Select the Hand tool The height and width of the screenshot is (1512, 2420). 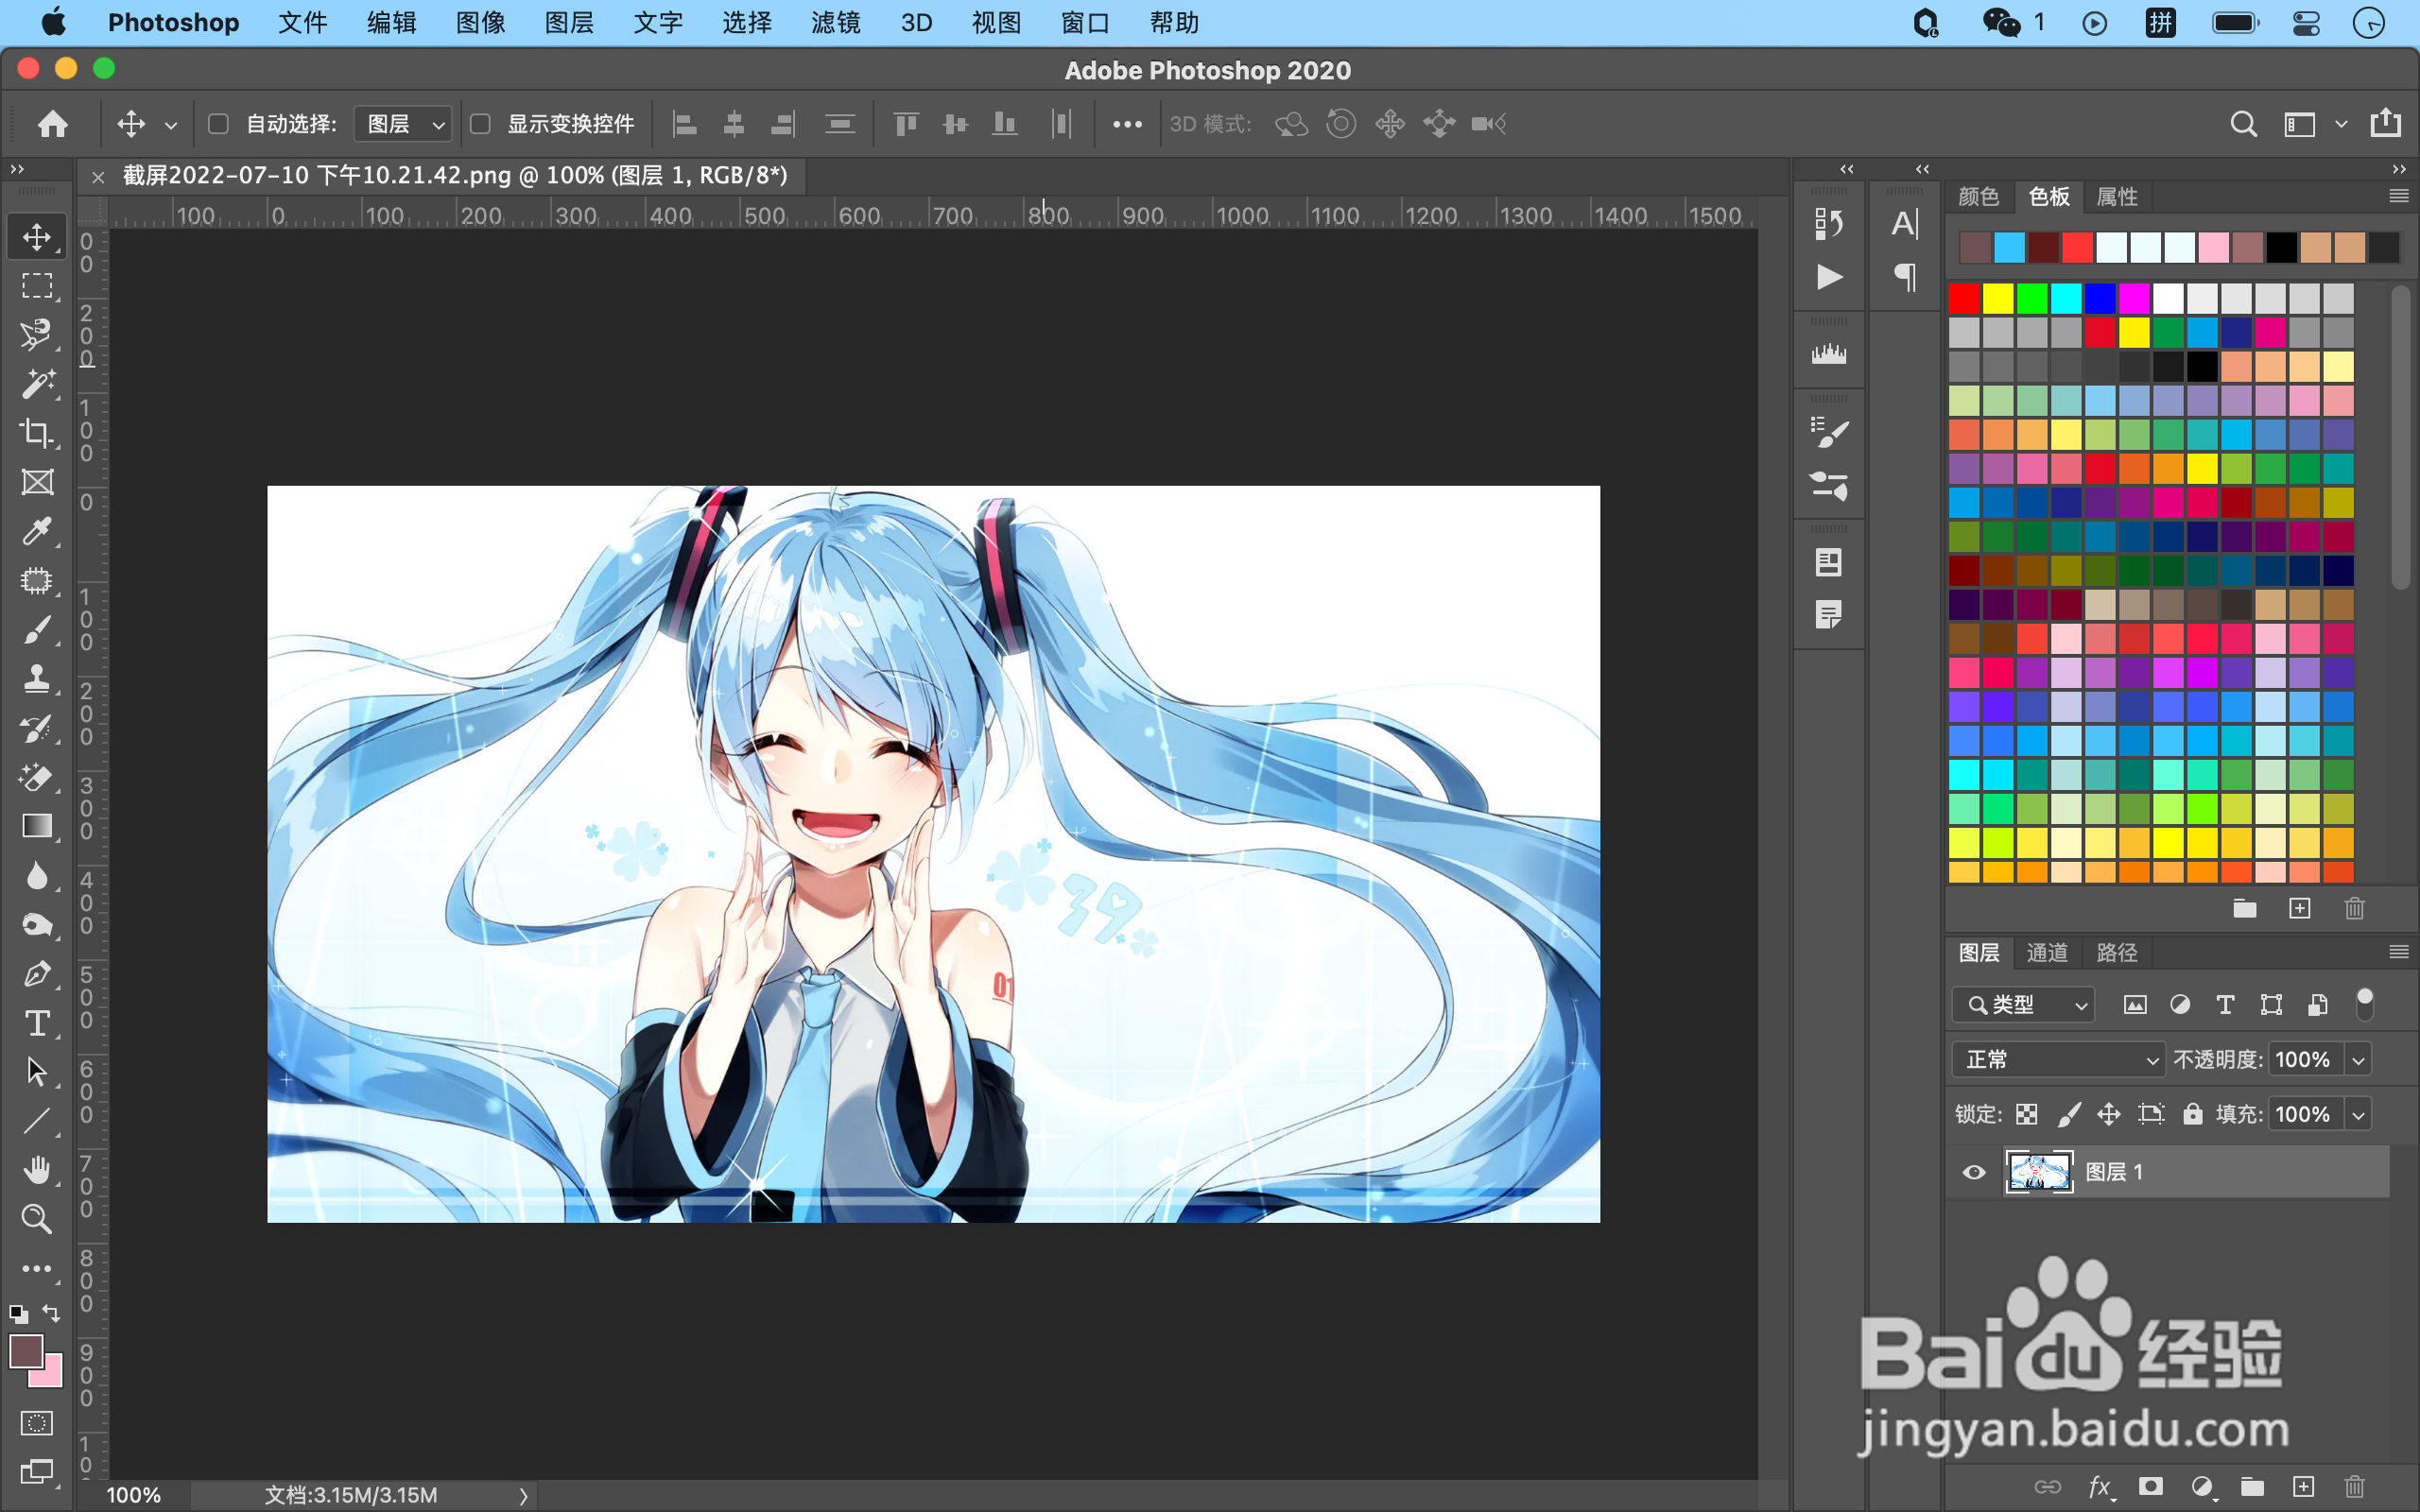tap(37, 1169)
